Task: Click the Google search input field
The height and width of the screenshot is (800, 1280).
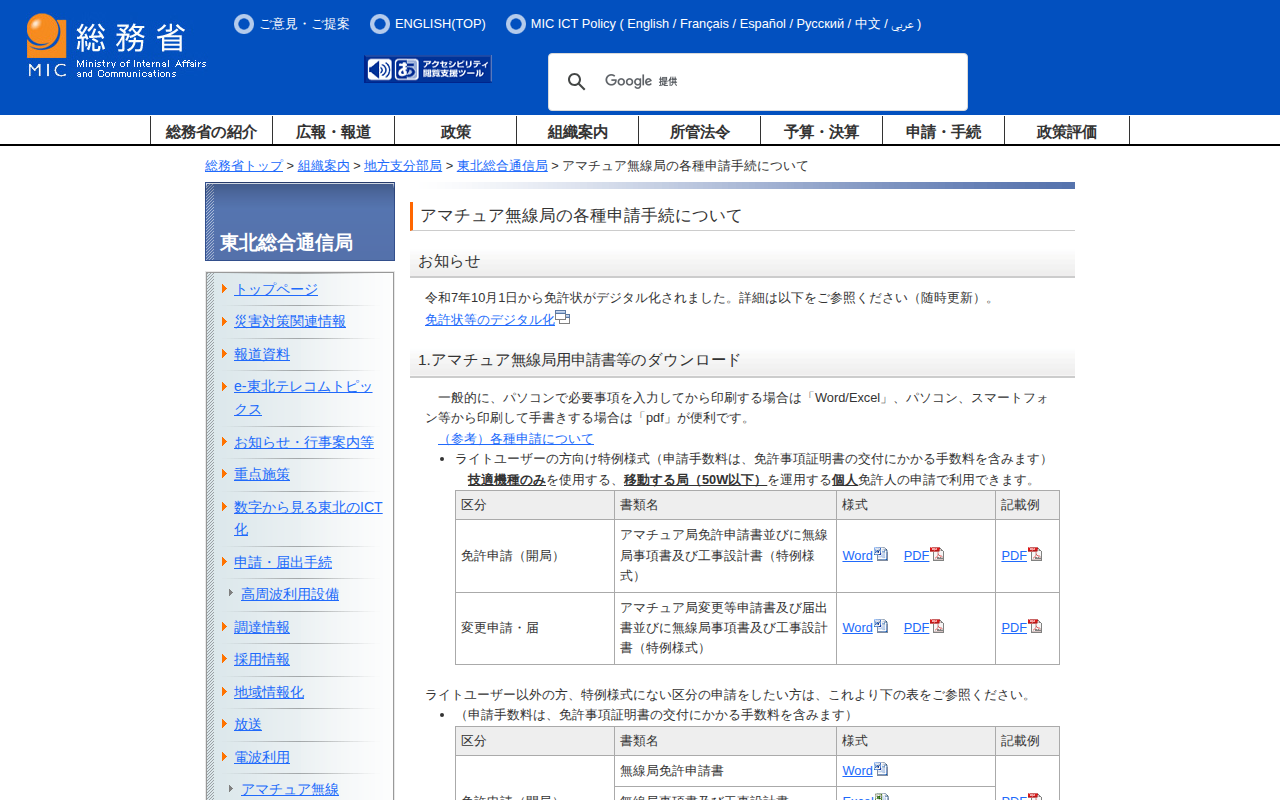Action: coord(800,82)
